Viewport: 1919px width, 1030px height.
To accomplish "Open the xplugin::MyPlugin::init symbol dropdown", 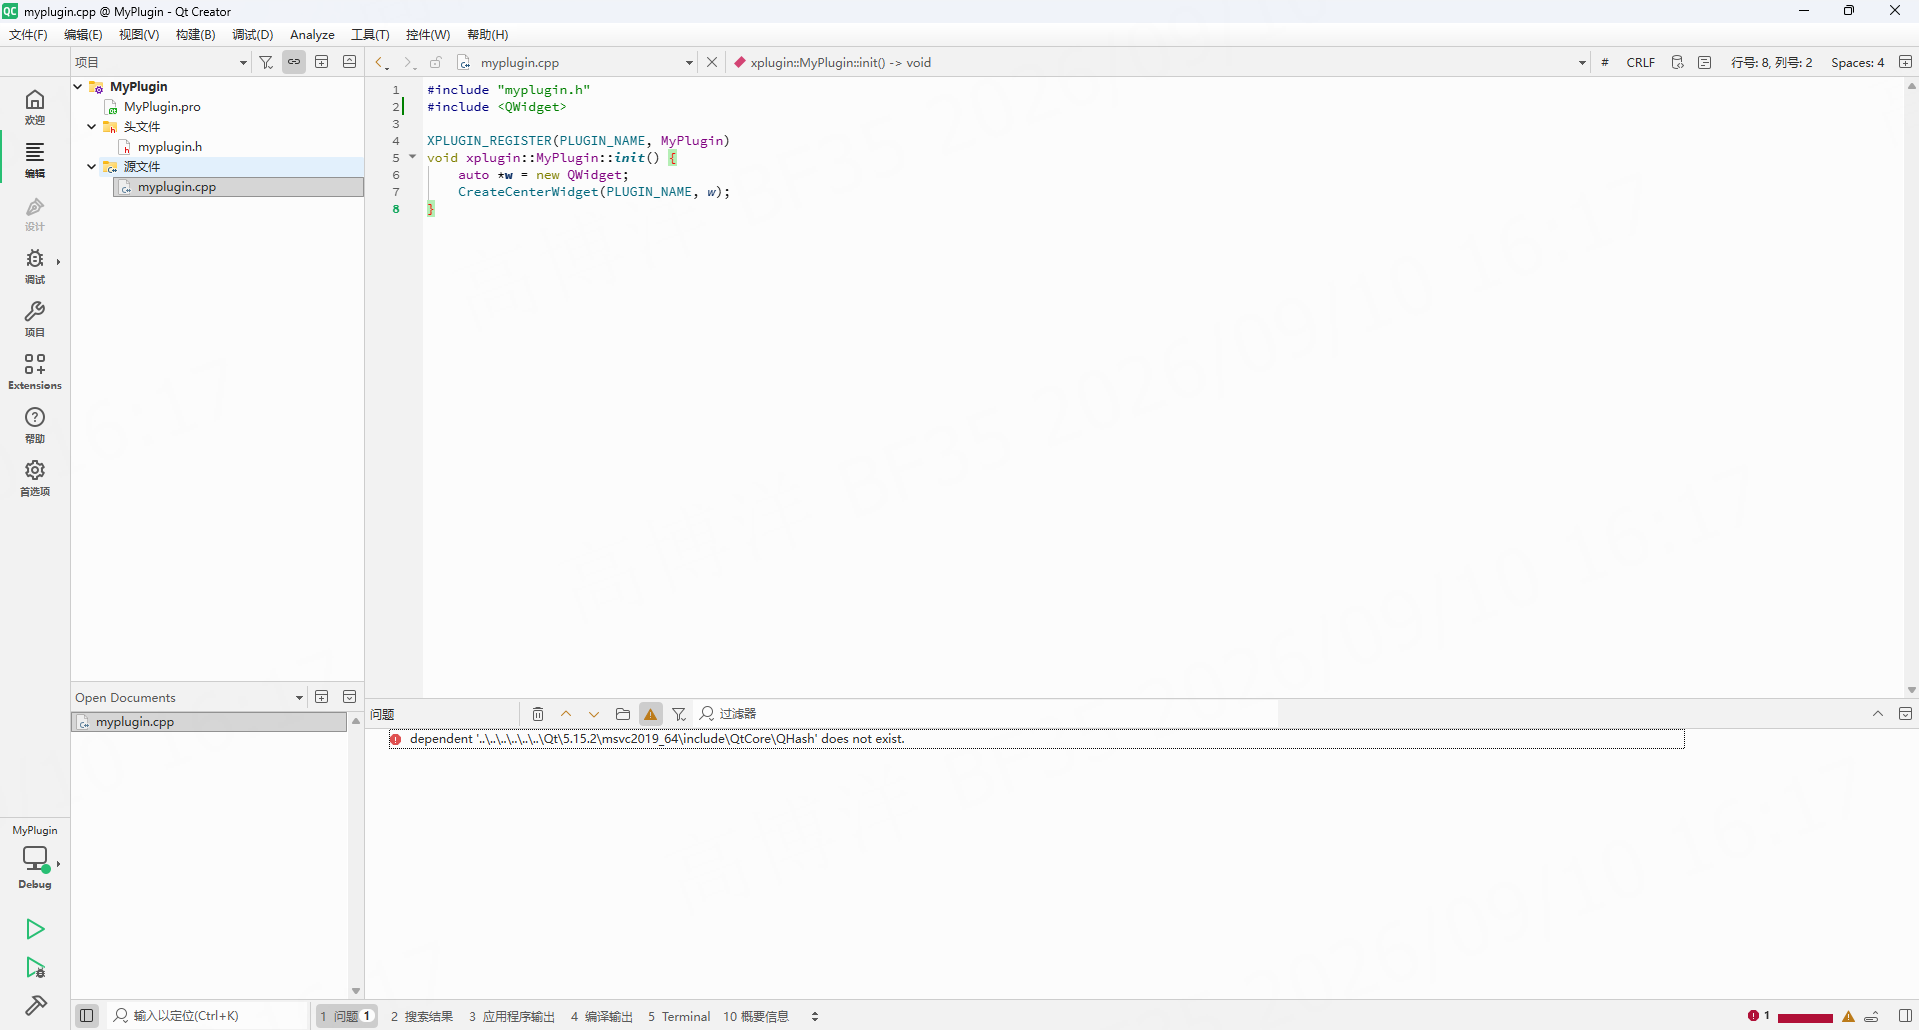I will [x=1158, y=62].
